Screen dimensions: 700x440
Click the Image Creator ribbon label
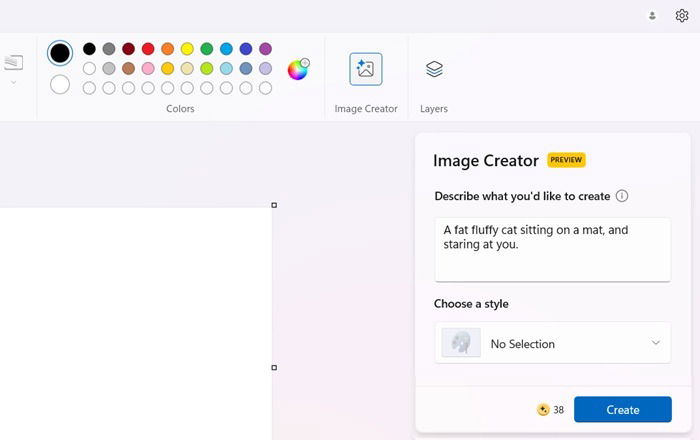pos(366,108)
